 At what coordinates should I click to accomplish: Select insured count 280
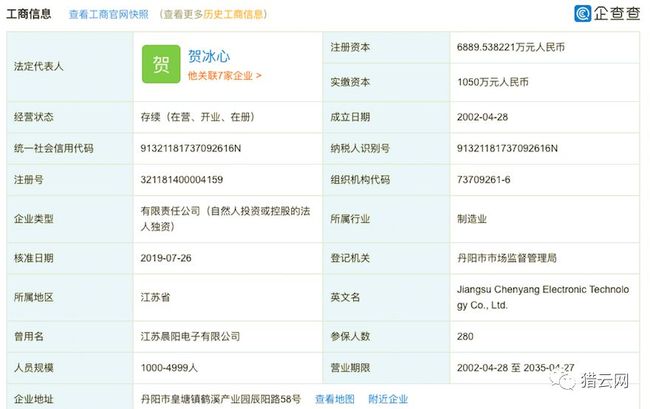[x=465, y=336]
